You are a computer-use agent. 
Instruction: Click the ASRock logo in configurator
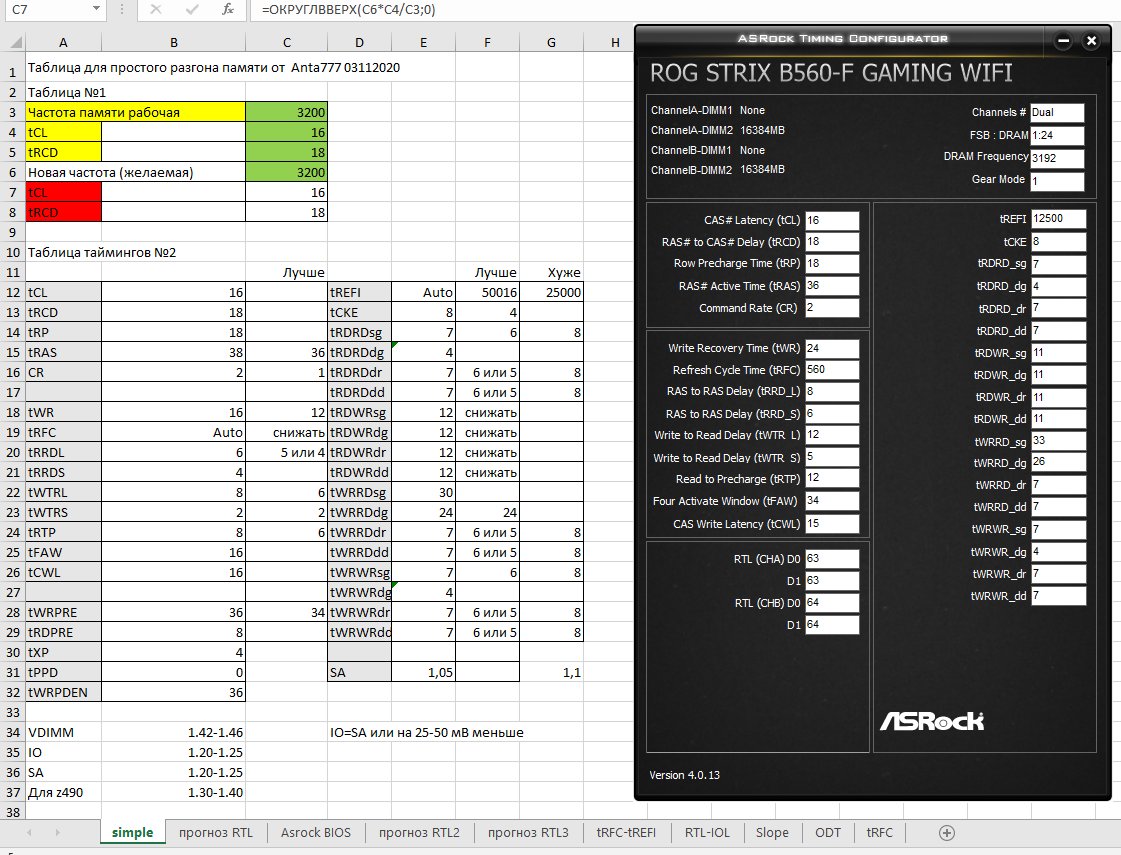click(932, 721)
